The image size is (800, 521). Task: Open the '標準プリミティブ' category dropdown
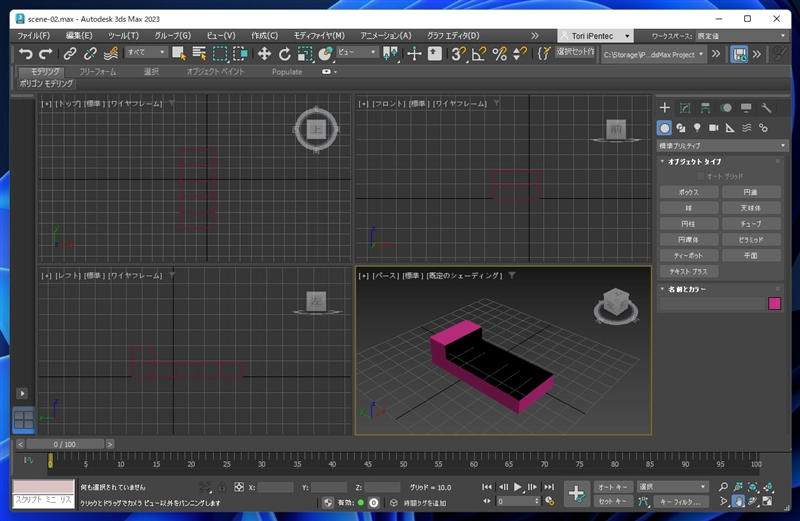coord(721,145)
